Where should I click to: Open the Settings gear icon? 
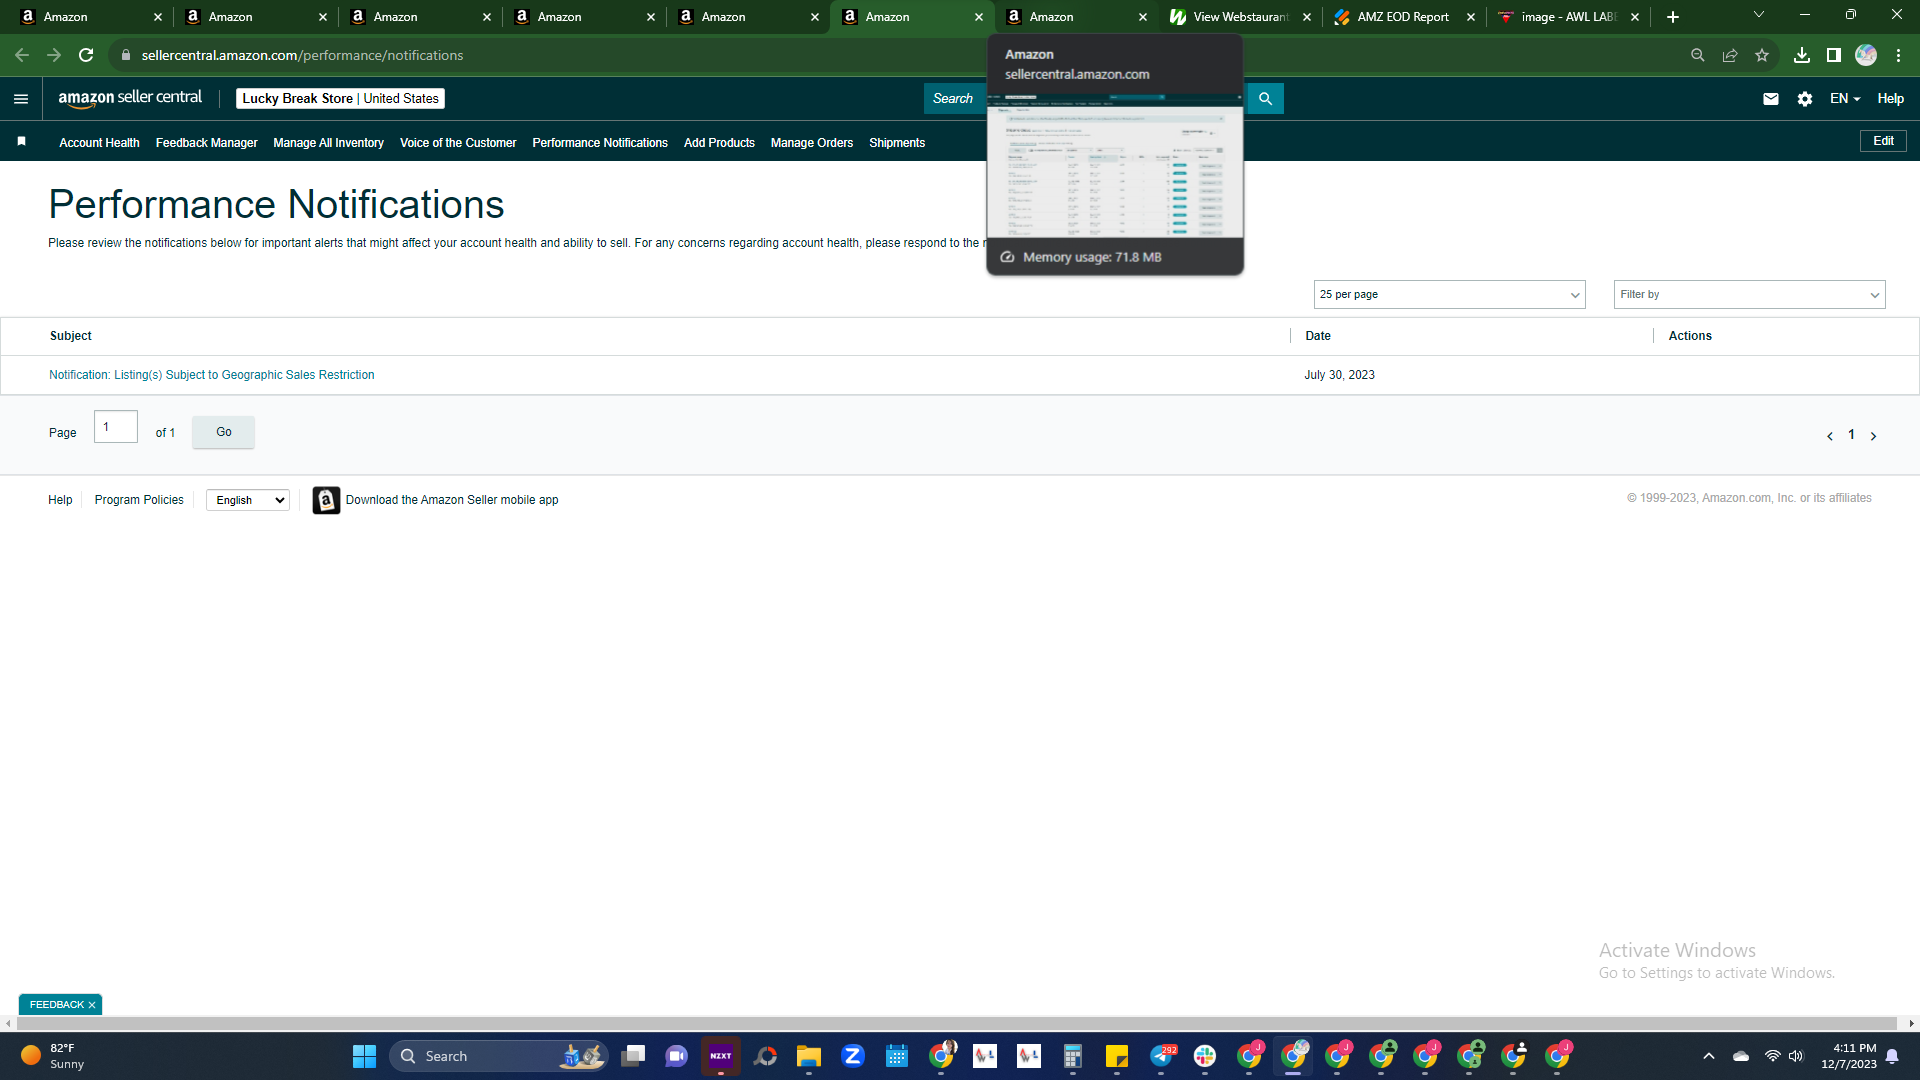(1805, 99)
